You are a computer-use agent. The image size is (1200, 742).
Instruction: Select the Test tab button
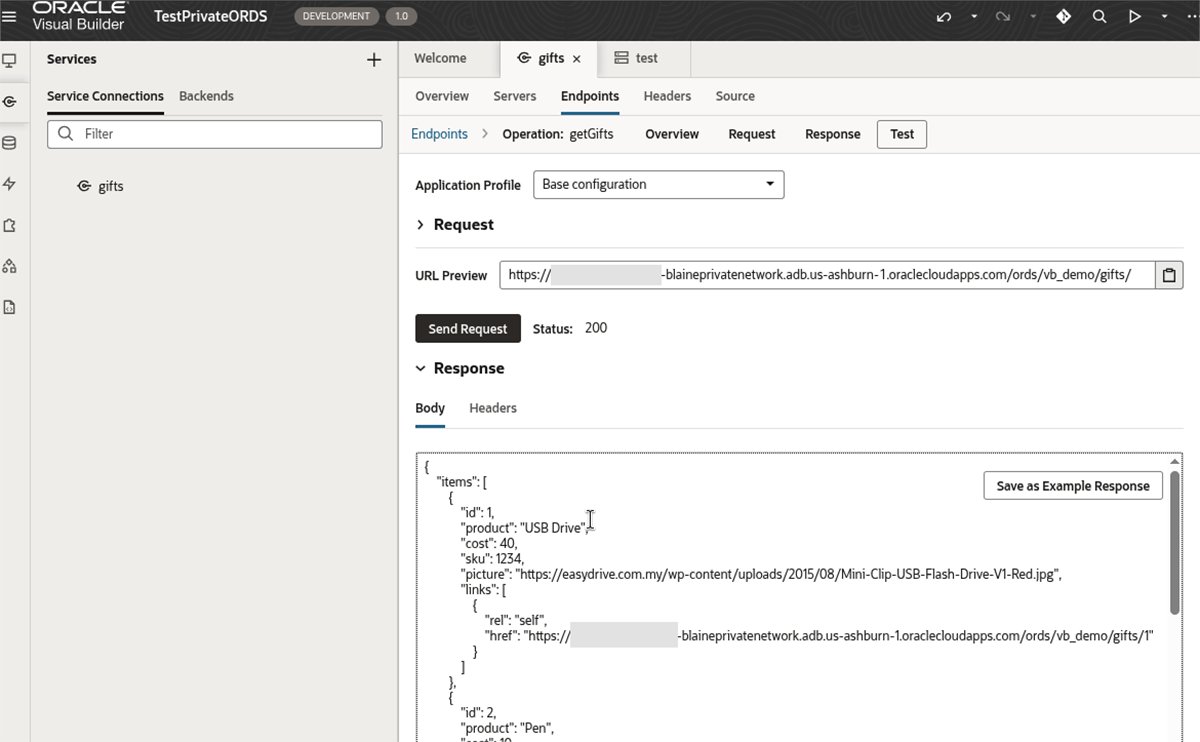pyautogui.click(x=902, y=134)
